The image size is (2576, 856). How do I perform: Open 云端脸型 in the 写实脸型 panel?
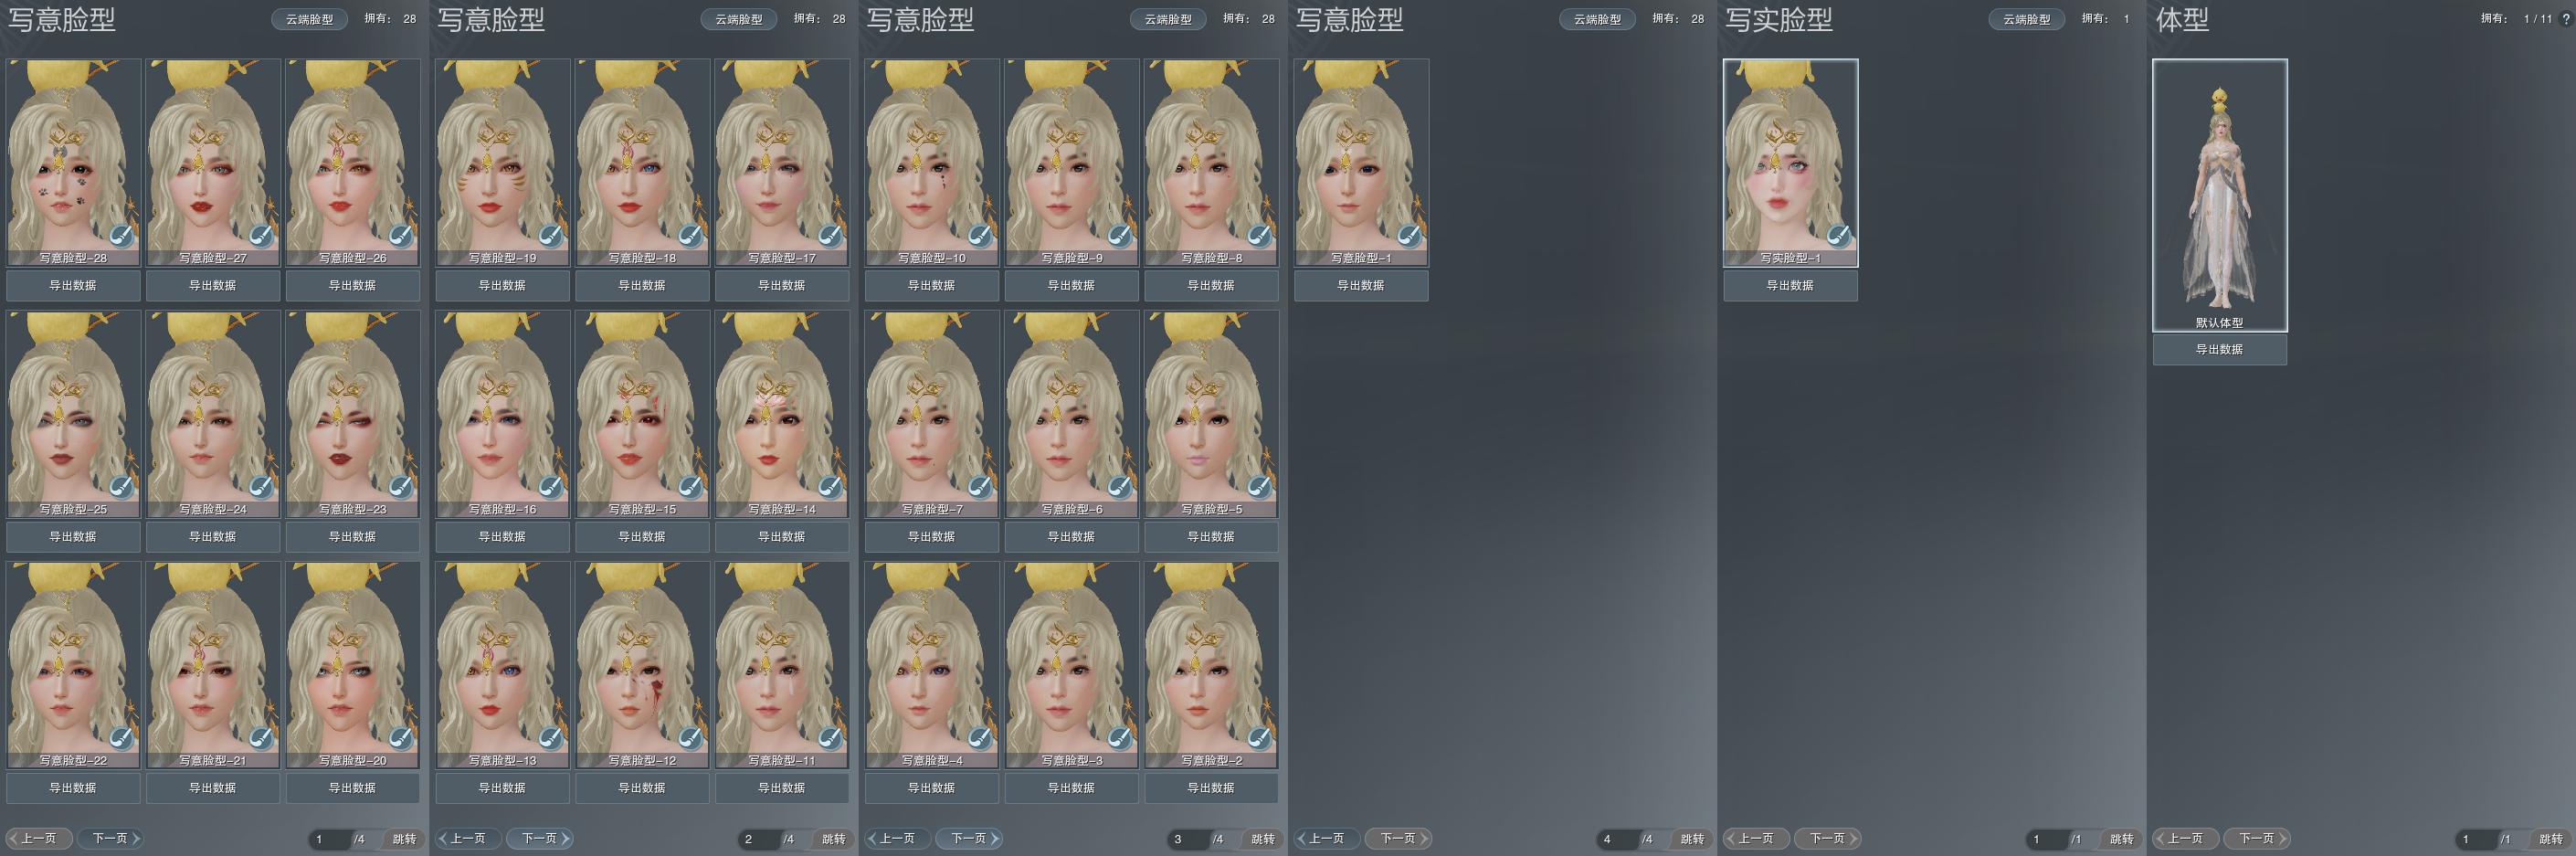(2026, 19)
